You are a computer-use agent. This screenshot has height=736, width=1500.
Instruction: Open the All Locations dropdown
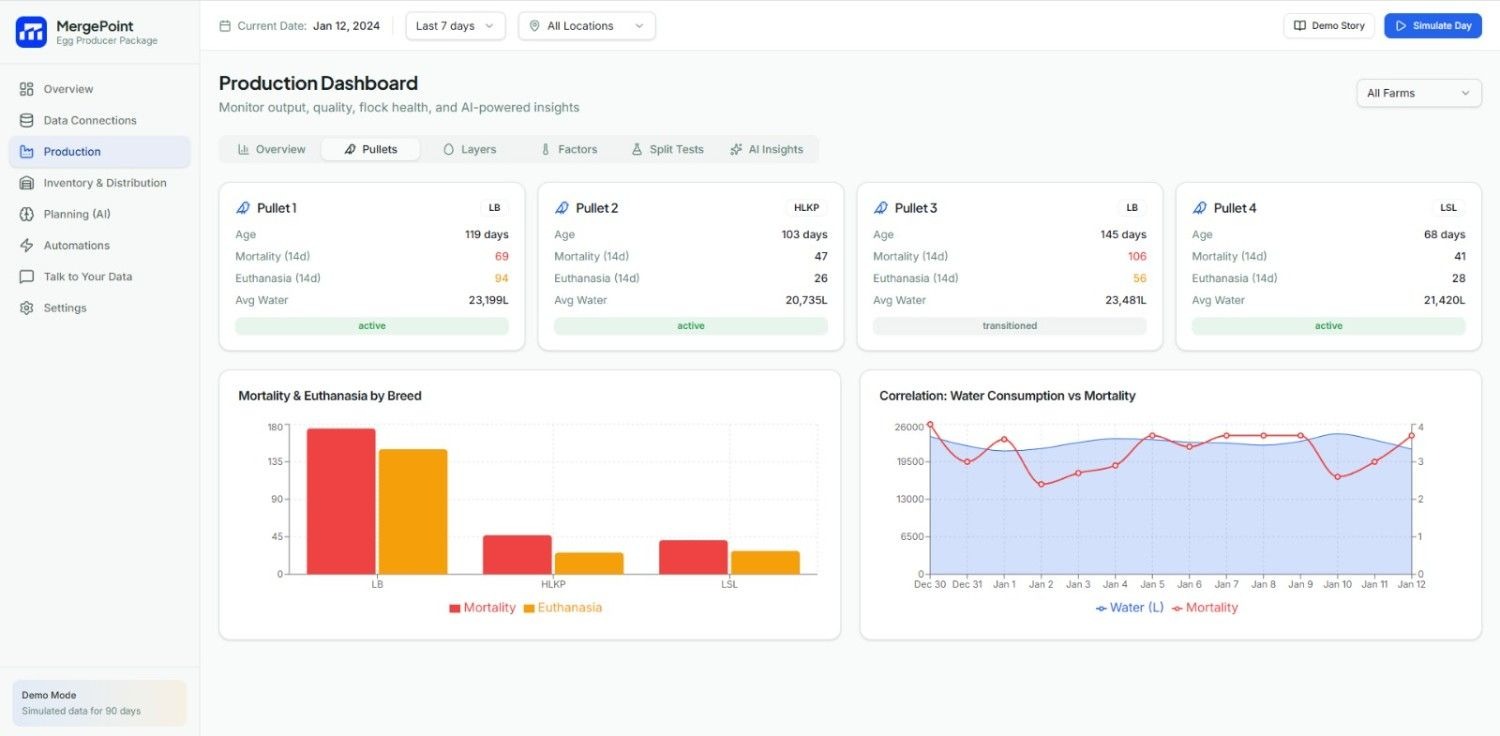click(586, 25)
